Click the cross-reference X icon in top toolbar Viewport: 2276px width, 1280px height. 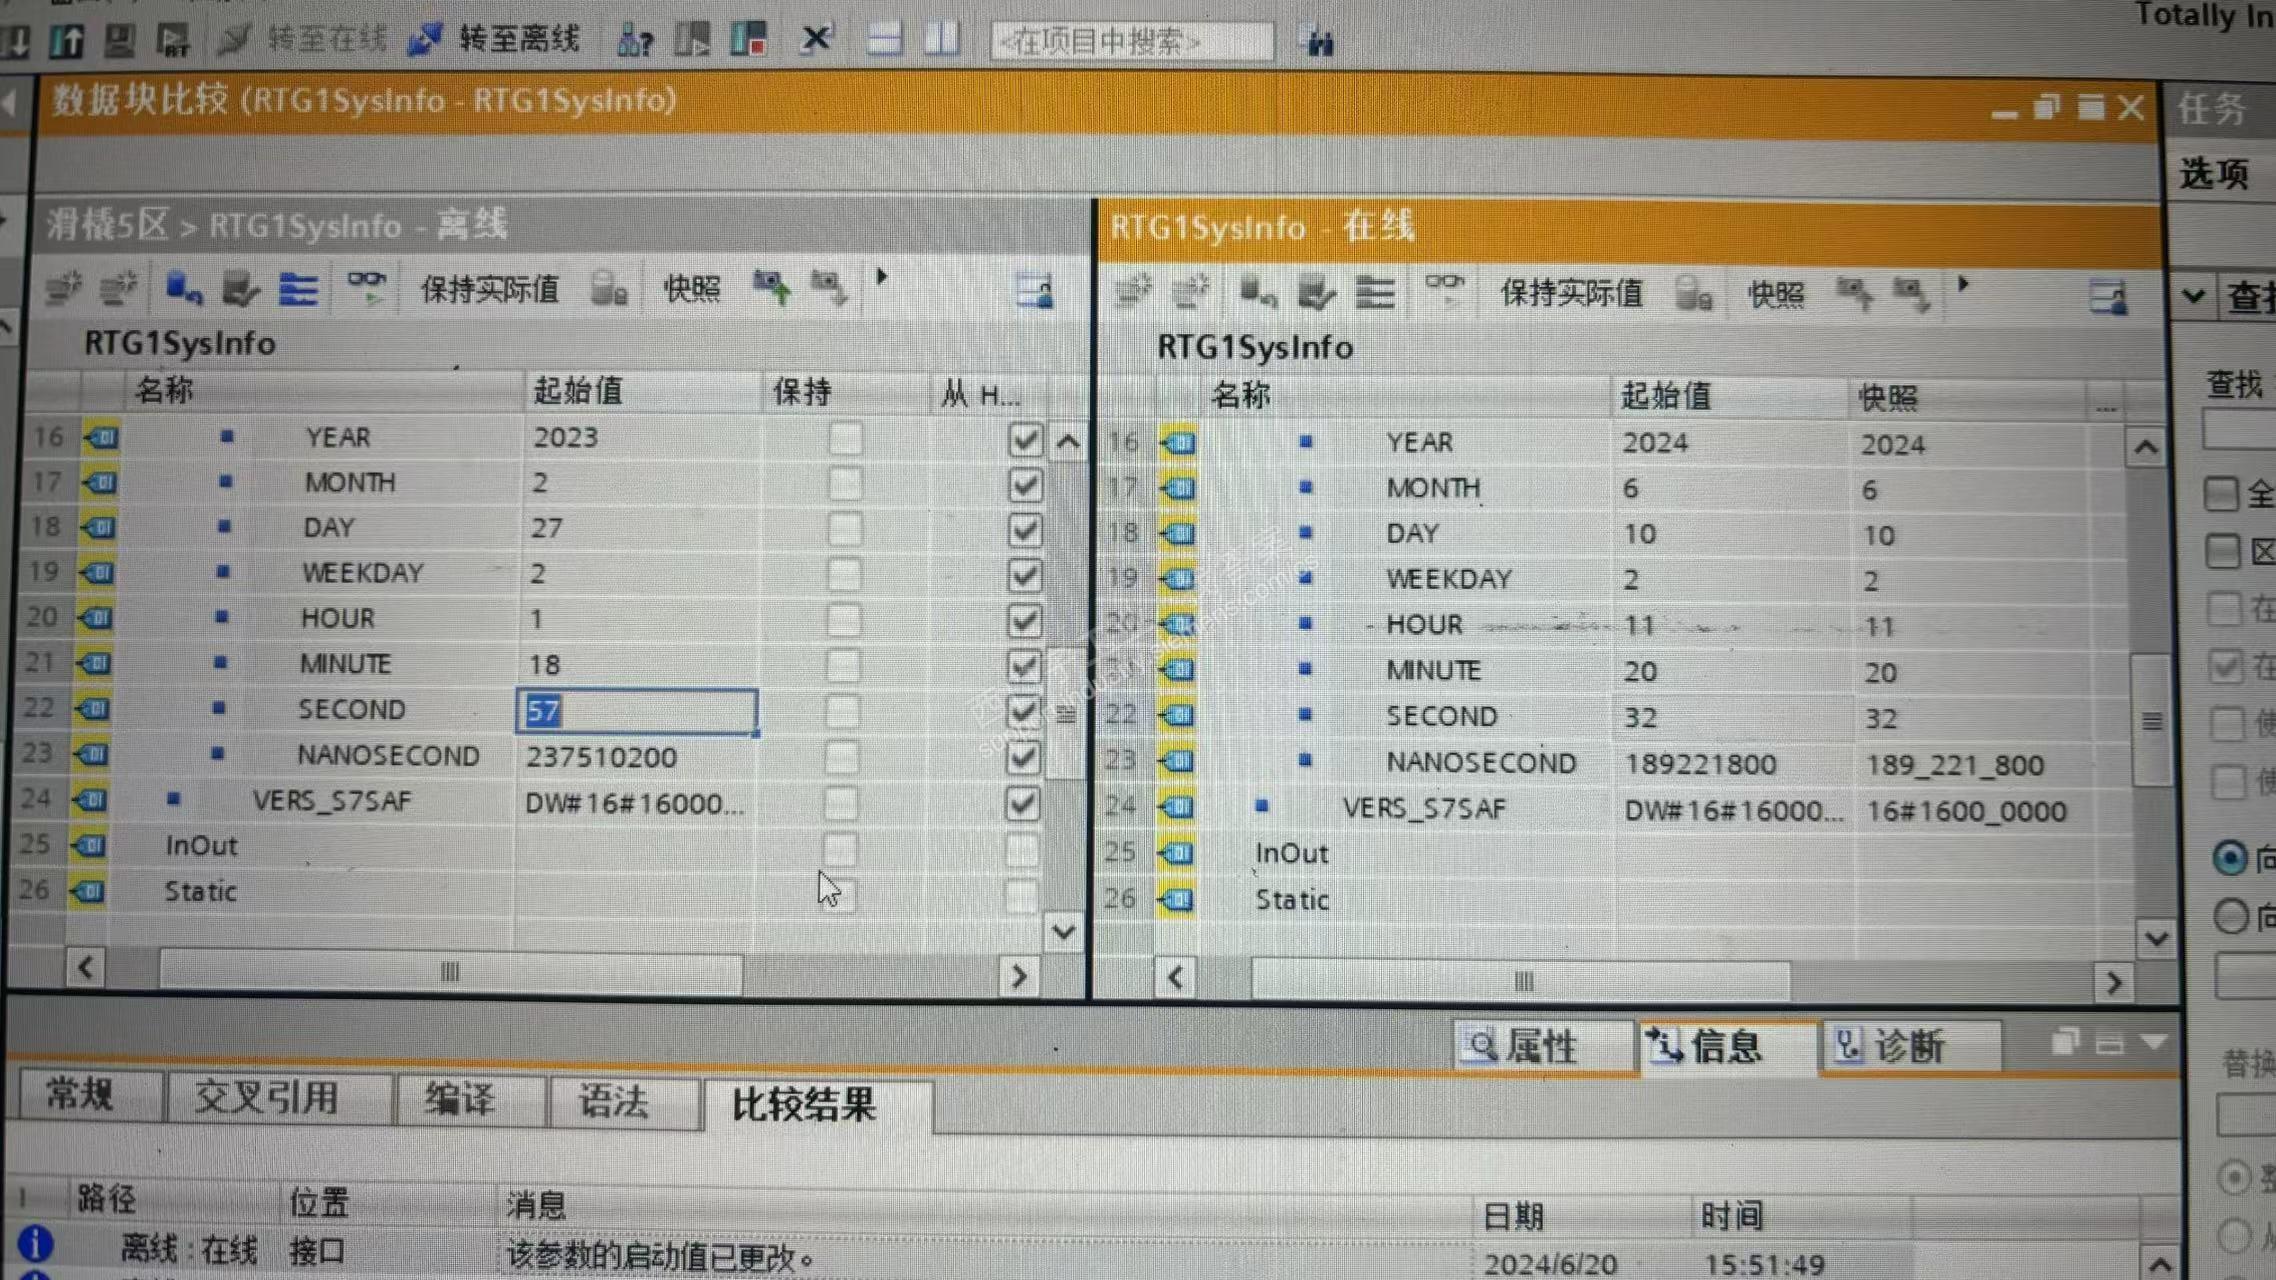[x=816, y=40]
